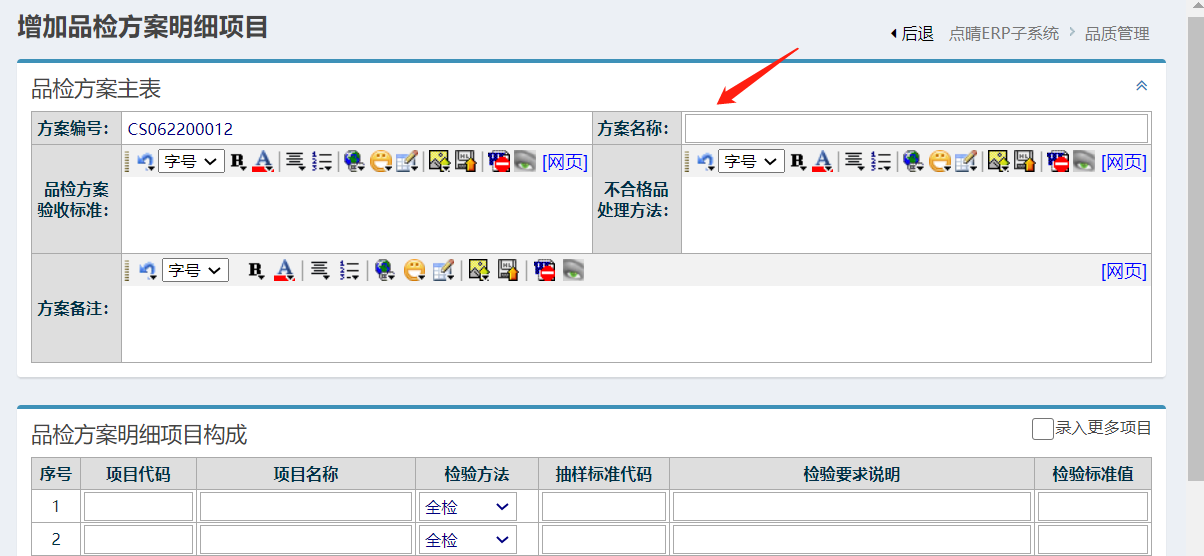The width and height of the screenshot is (1204, 556).
Task: Collapse the 品检方案主表 panel
Action: (x=1141, y=87)
